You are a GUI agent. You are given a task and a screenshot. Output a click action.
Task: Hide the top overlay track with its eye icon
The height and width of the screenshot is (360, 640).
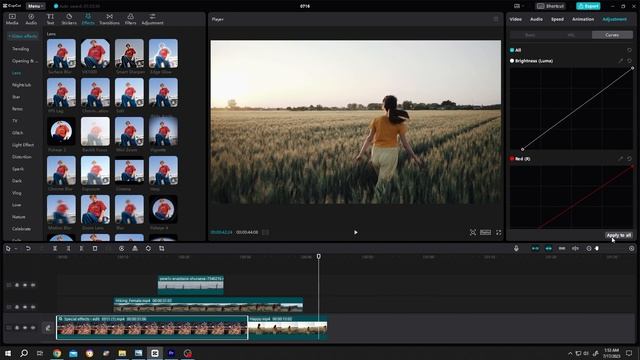[25, 285]
